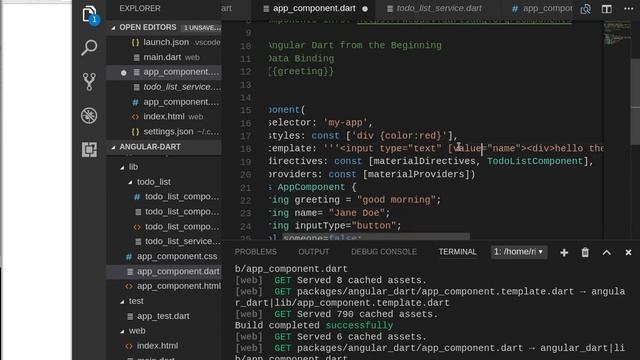Click the "good morning" string on line 22
This screenshot has width=640, height=360.
(396, 200)
